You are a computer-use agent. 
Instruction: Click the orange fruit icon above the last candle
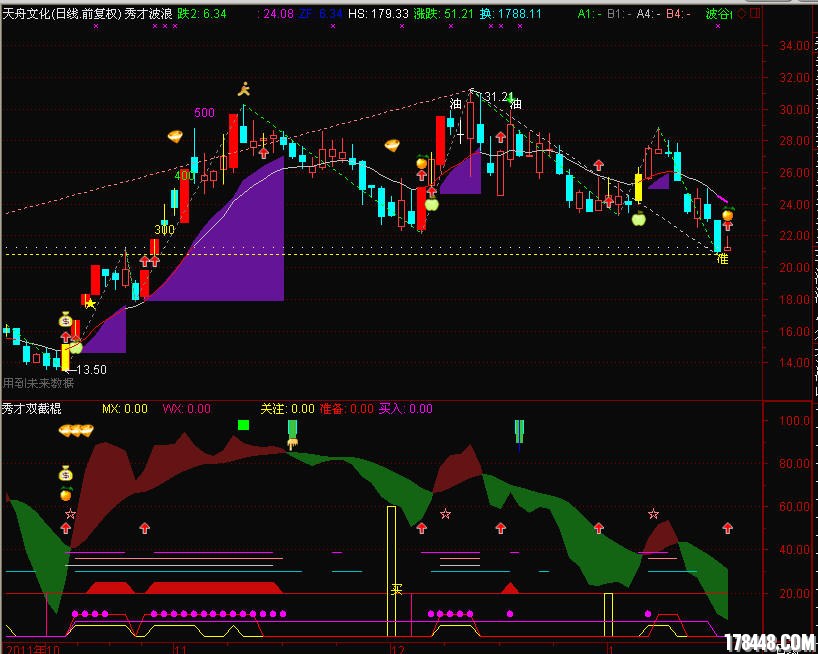point(728,213)
